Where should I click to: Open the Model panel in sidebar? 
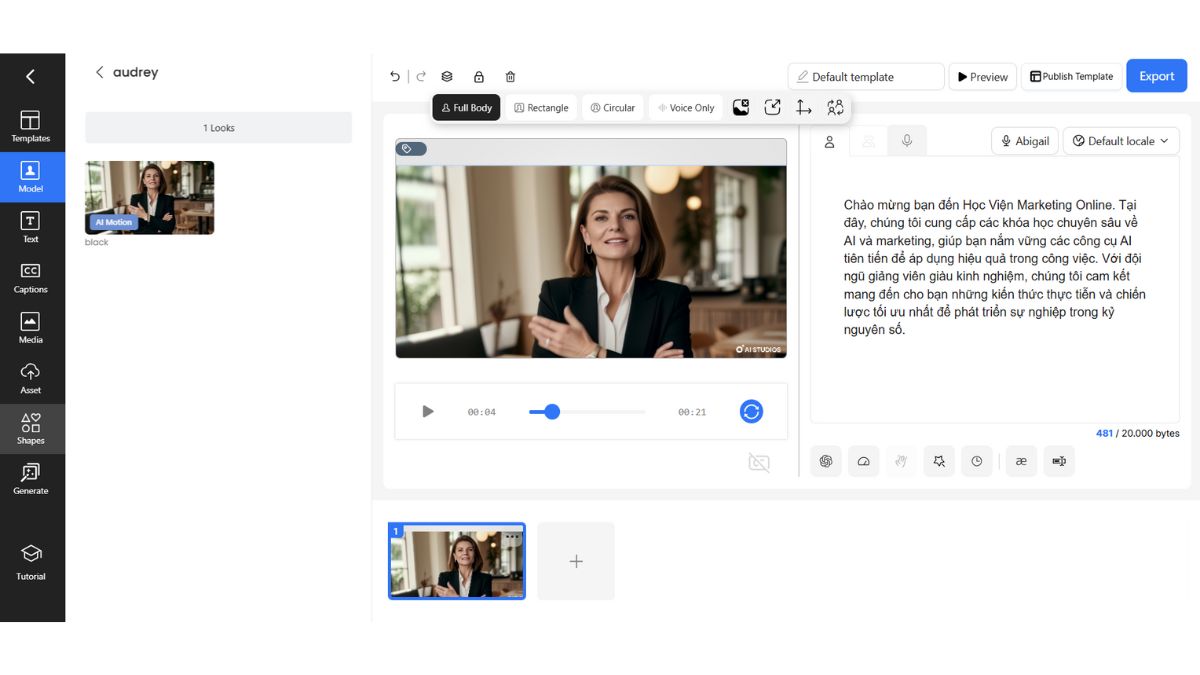pos(31,177)
